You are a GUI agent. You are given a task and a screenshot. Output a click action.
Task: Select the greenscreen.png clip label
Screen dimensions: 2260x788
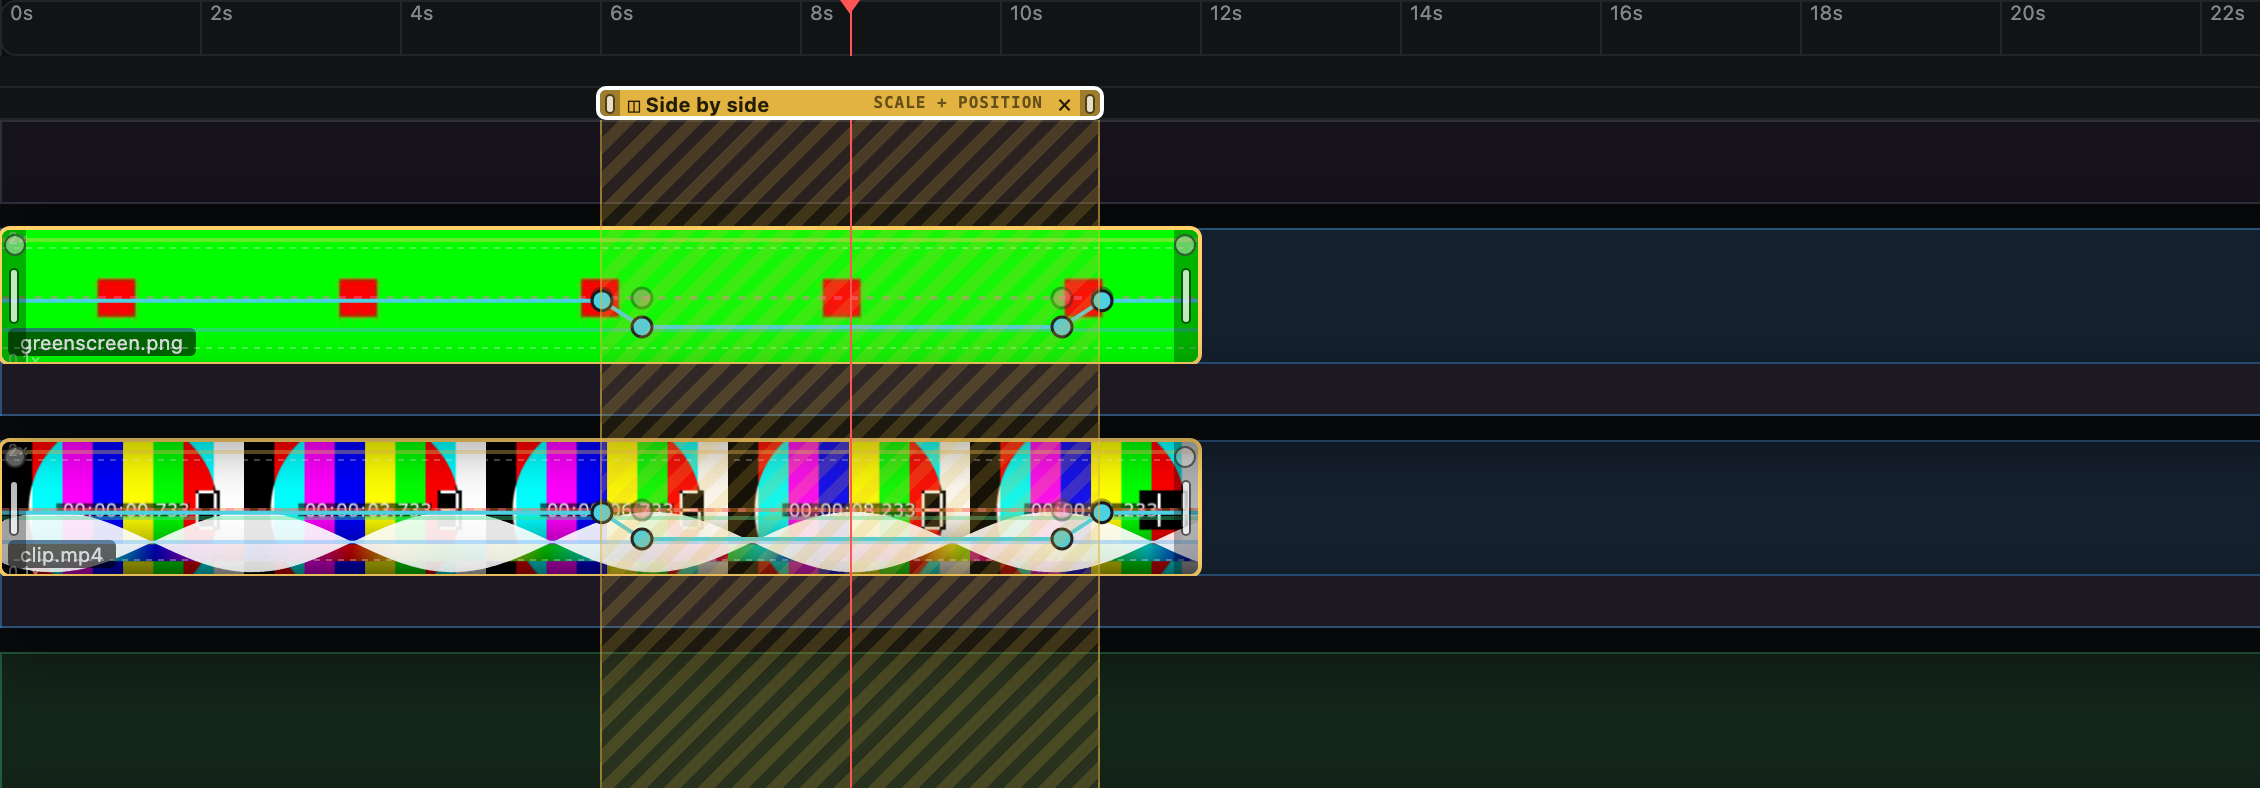(101, 343)
